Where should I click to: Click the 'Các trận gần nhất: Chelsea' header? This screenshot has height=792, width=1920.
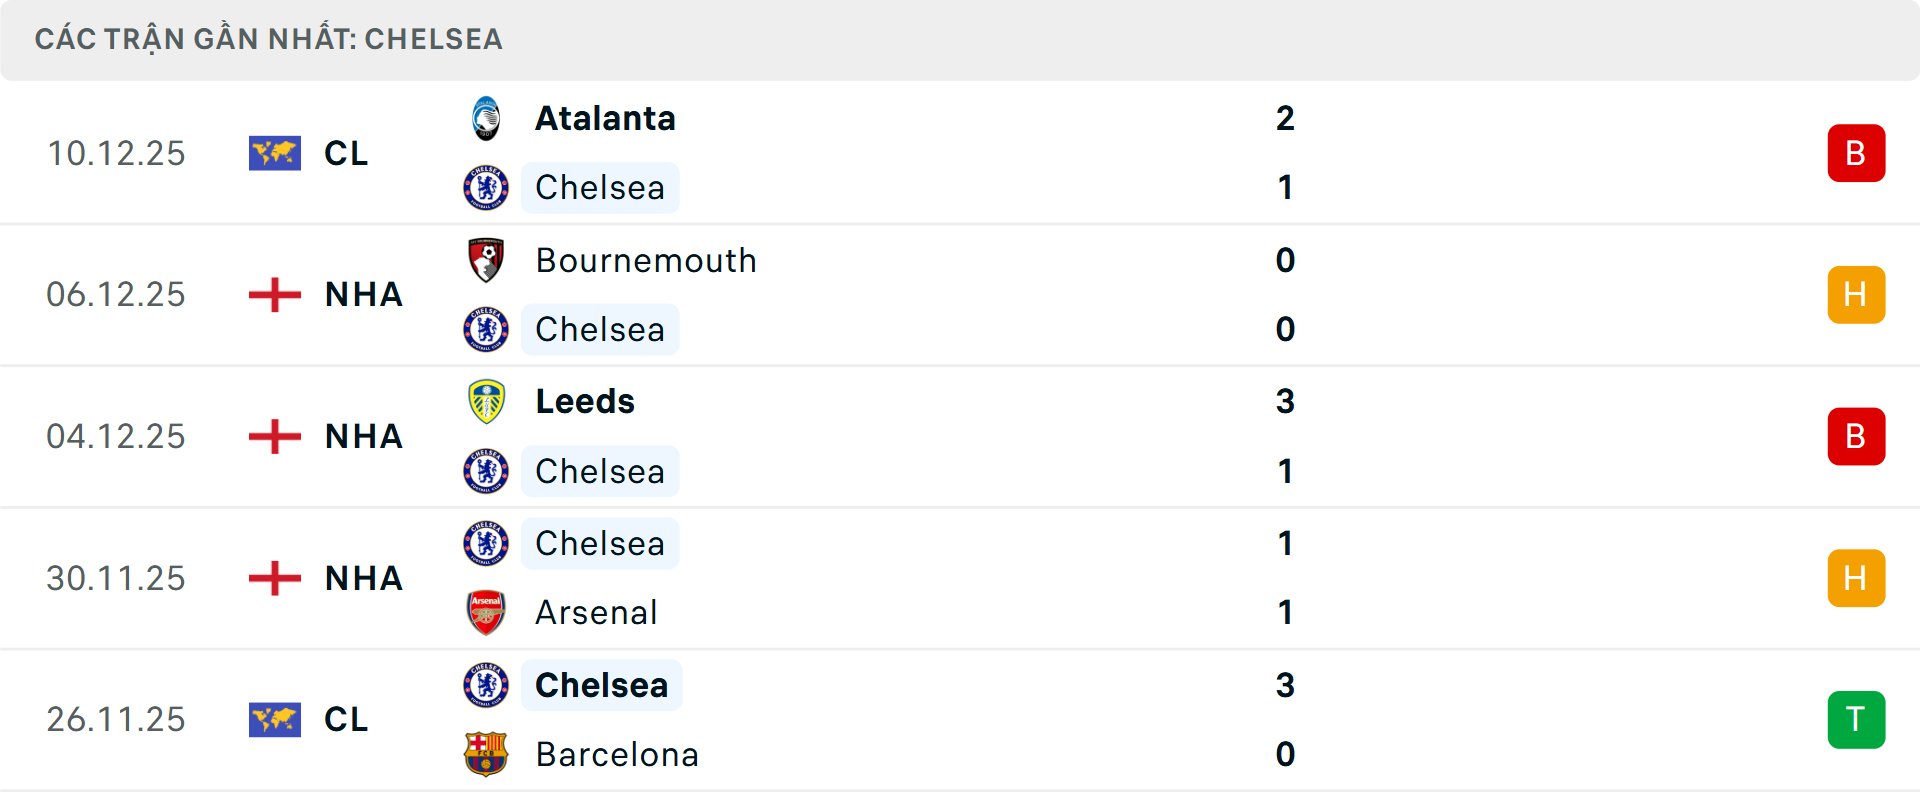tap(268, 39)
